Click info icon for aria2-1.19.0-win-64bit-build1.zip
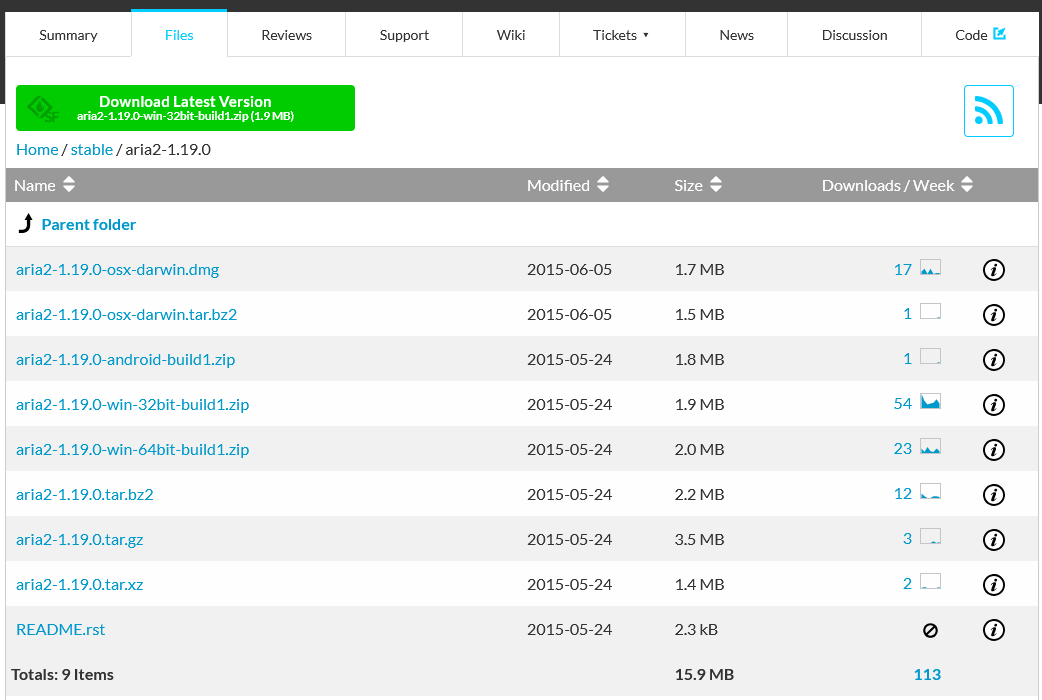 pos(993,449)
